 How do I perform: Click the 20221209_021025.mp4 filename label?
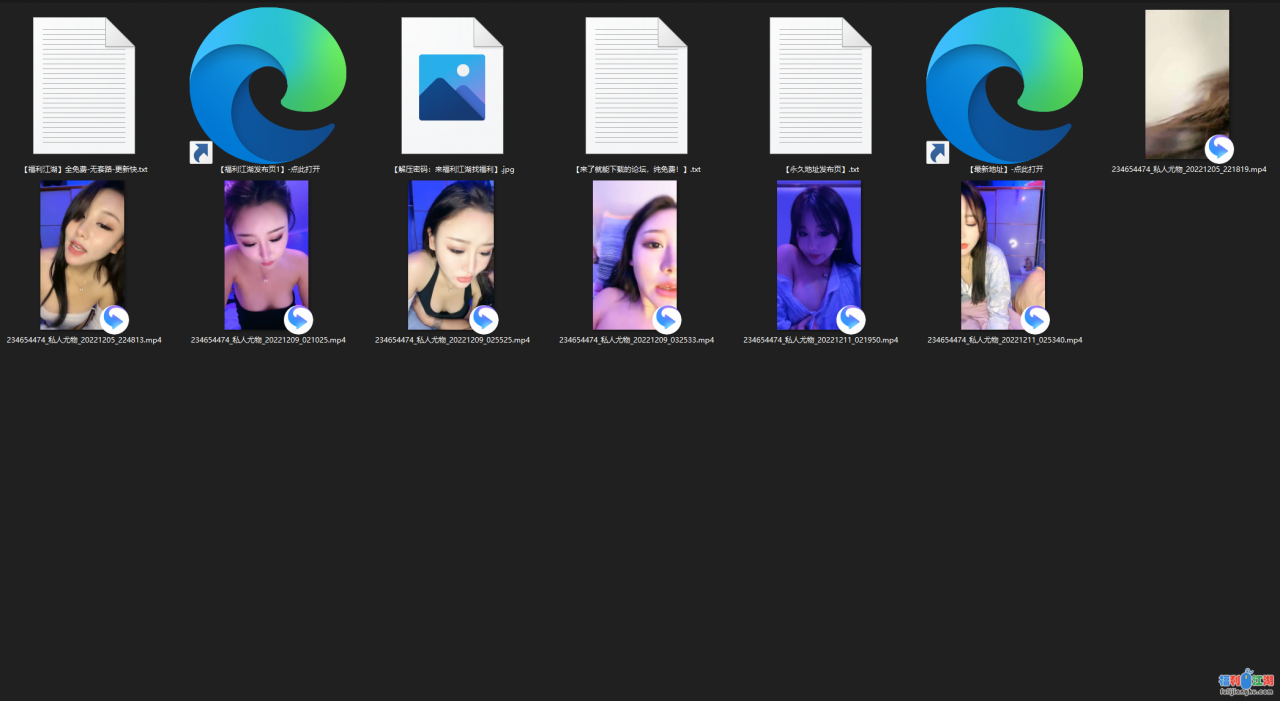pyautogui.click(x=268, y=340)
